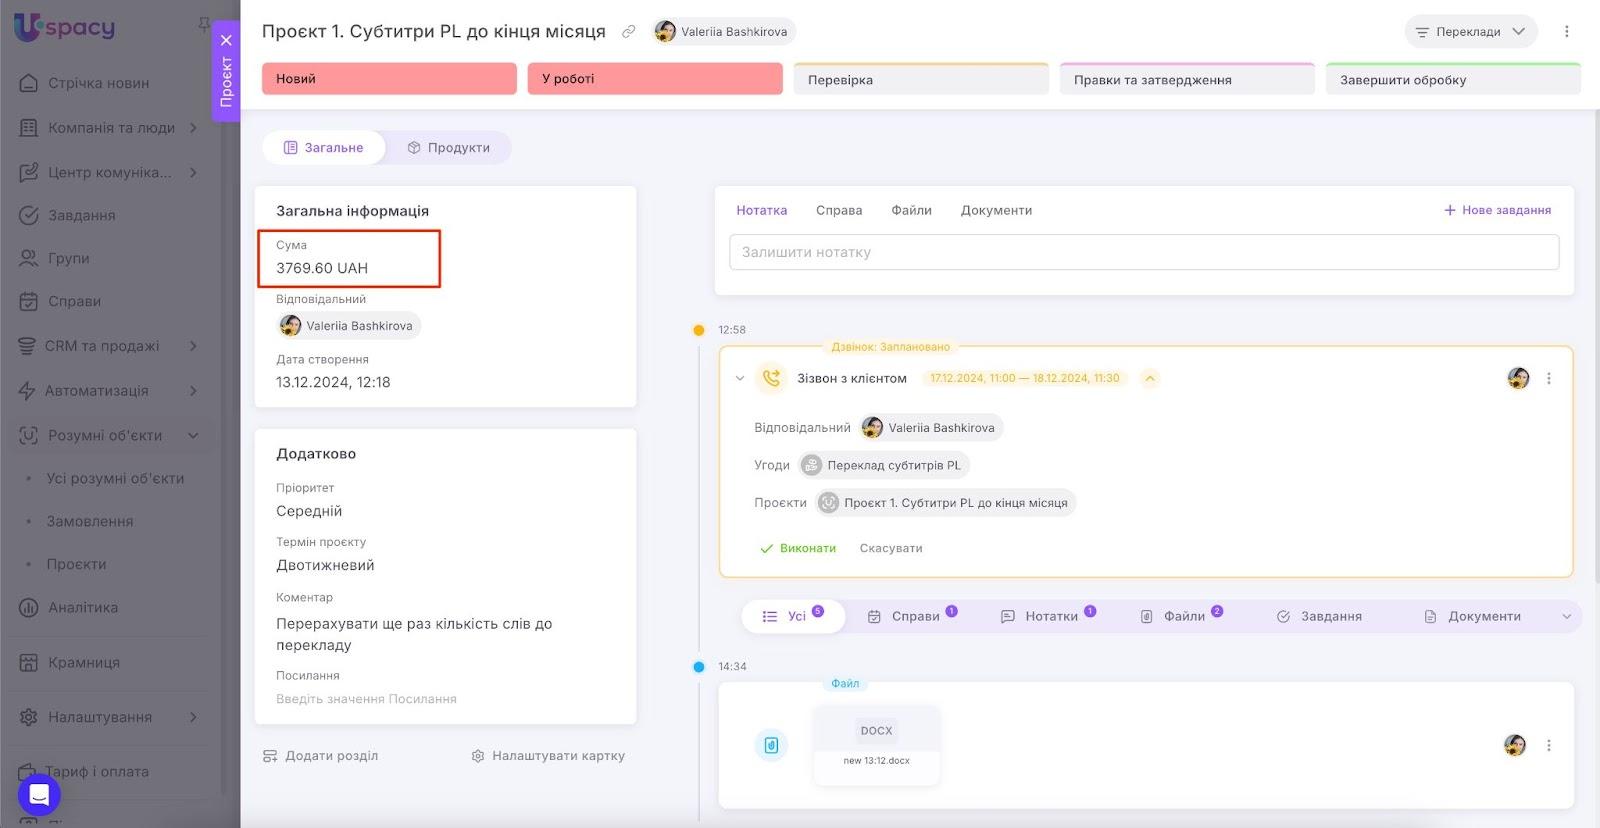Collapse Розумні об'єкти section
1600x828 pixels.
pyautogui.click(x=193, y=435)
